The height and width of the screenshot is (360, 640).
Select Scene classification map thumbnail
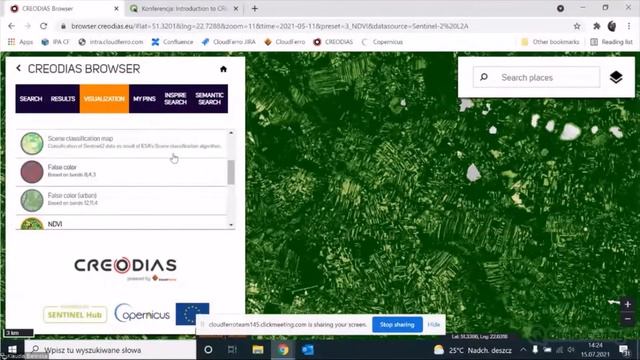click(32, 143)
